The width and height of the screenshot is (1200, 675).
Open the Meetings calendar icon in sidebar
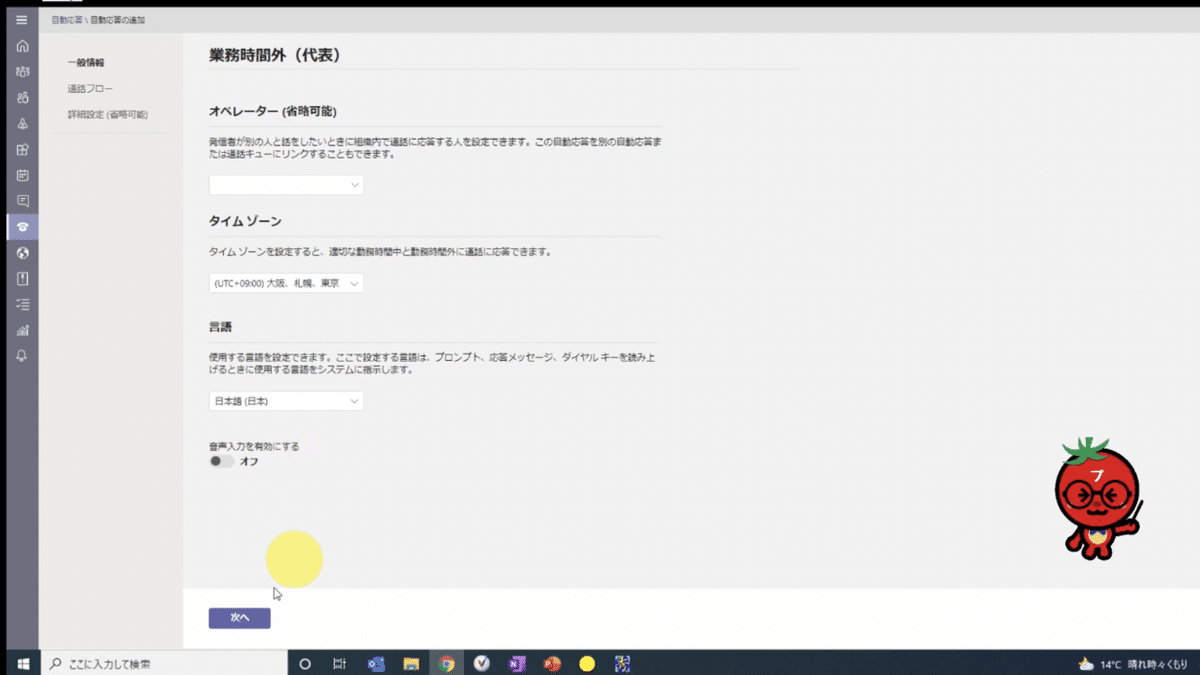point(22,175)
